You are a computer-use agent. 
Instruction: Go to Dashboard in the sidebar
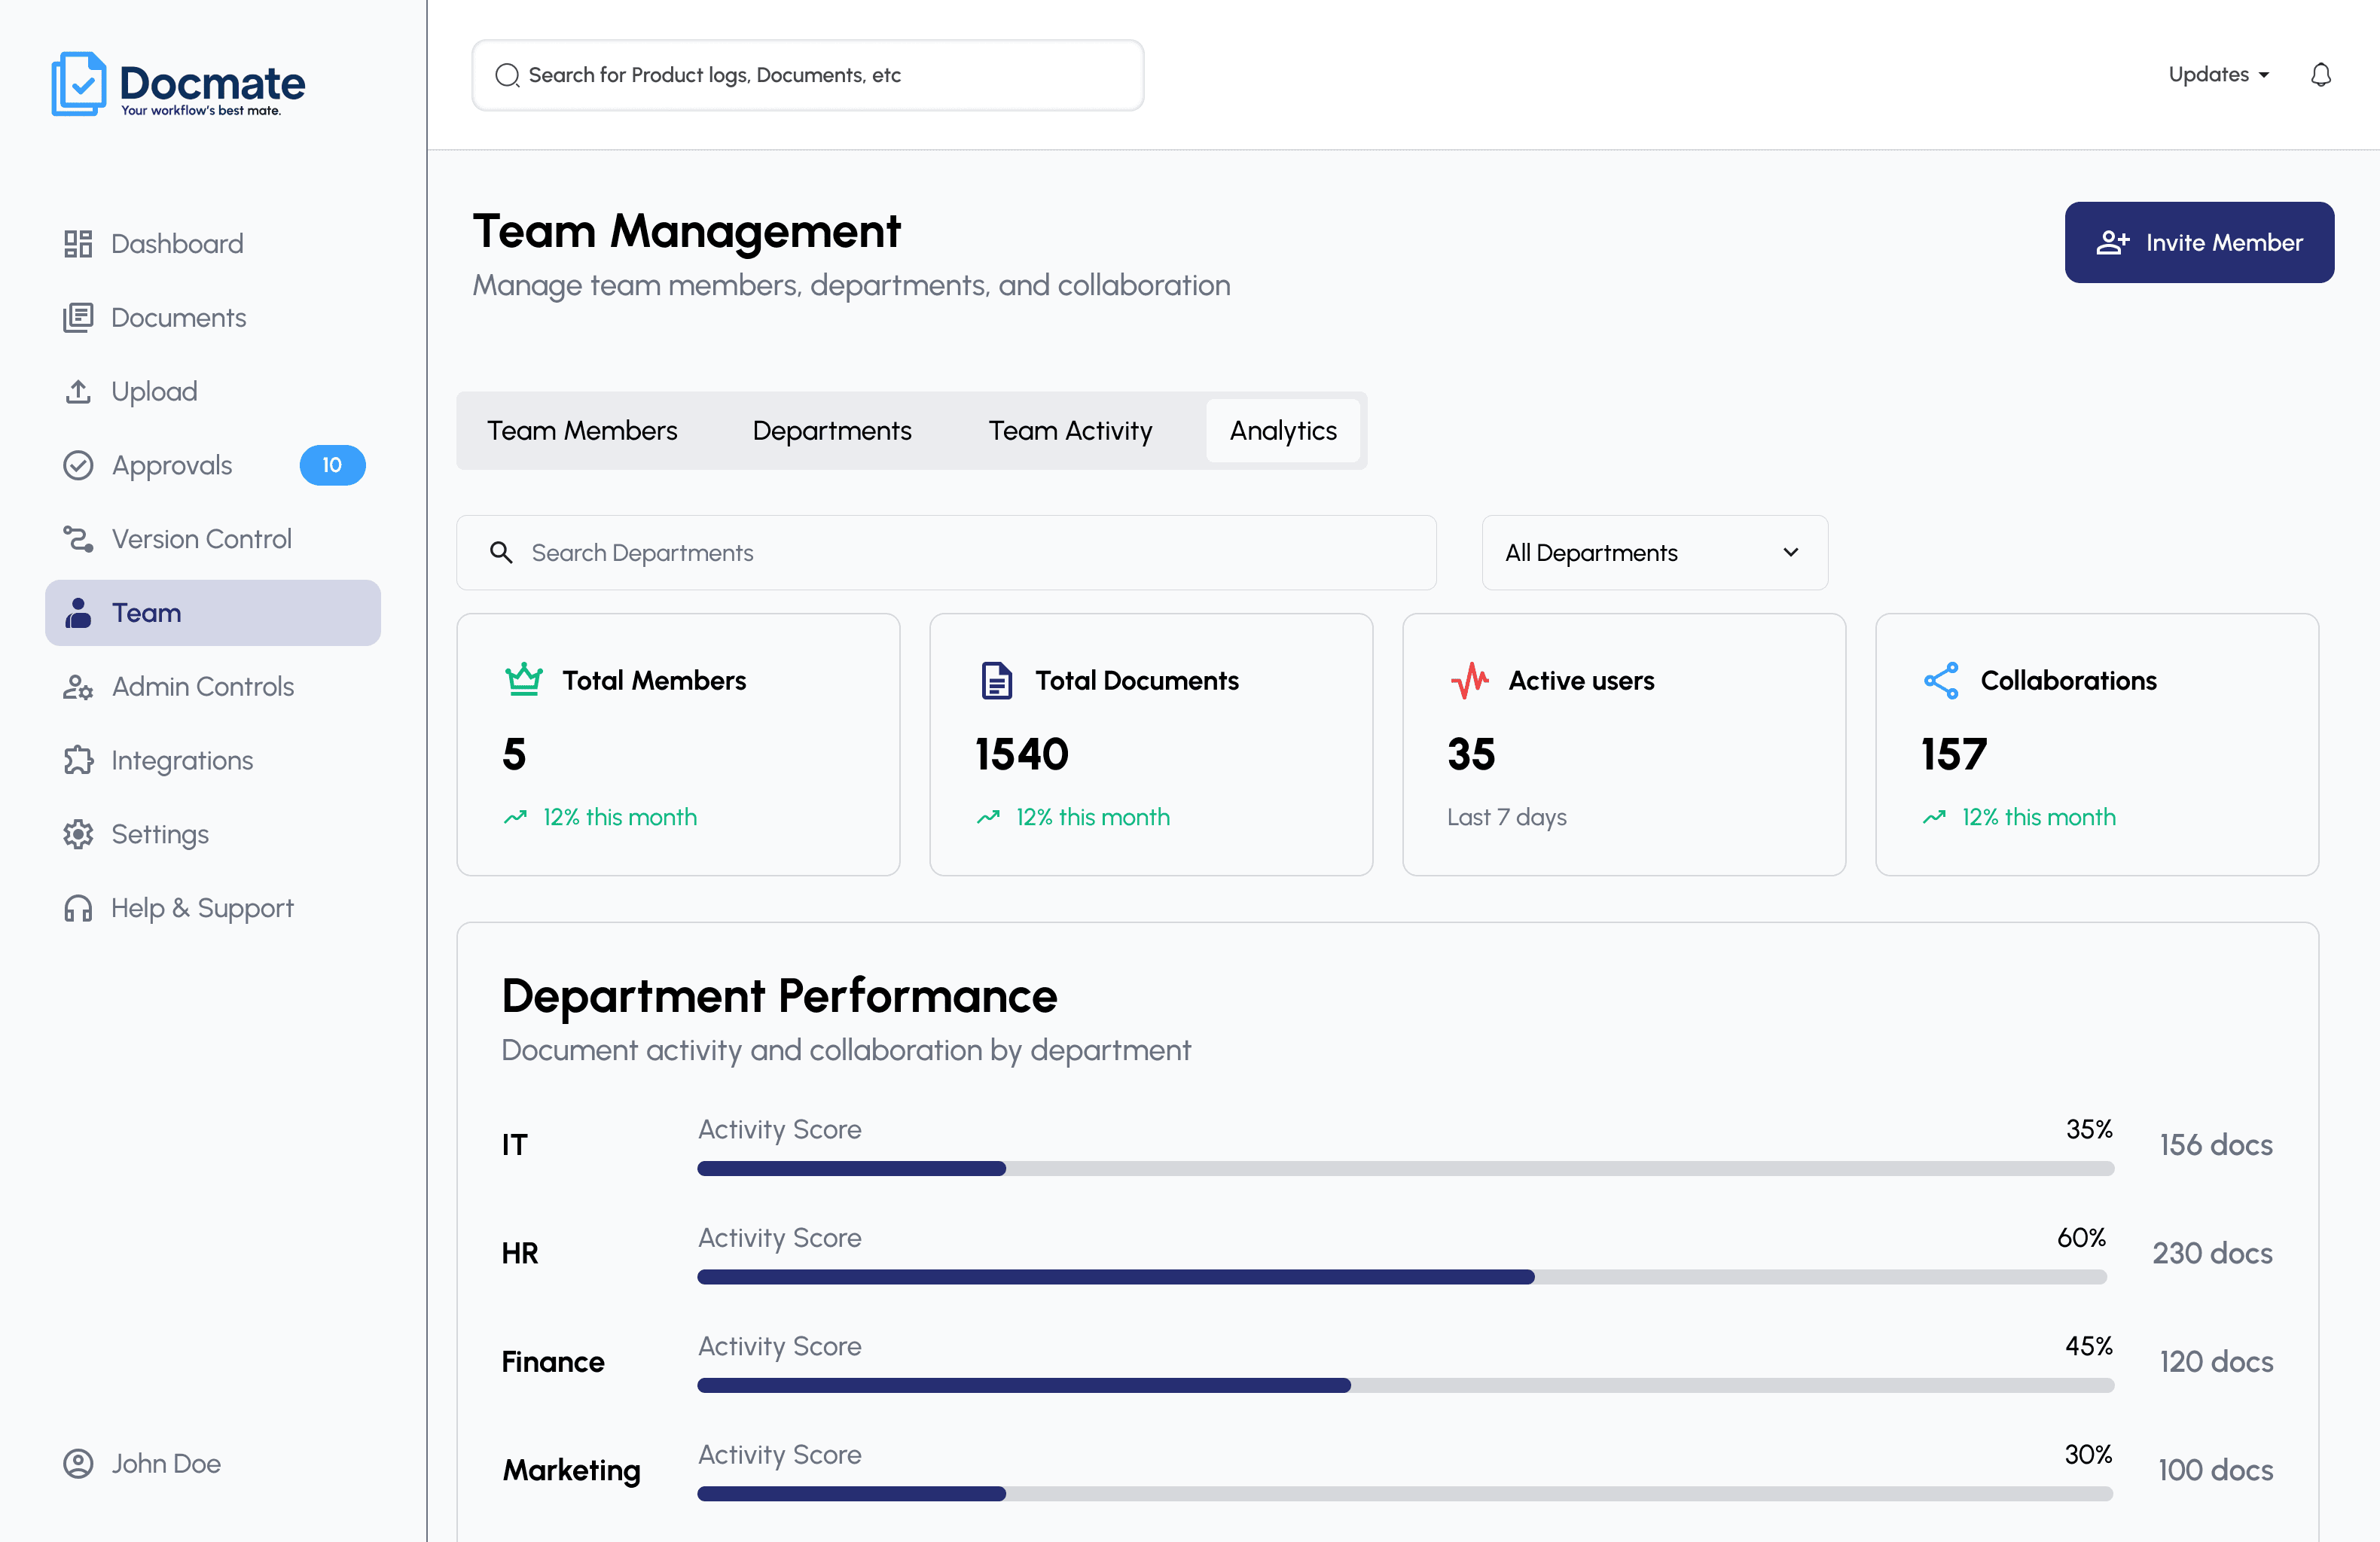click(213, 244)
